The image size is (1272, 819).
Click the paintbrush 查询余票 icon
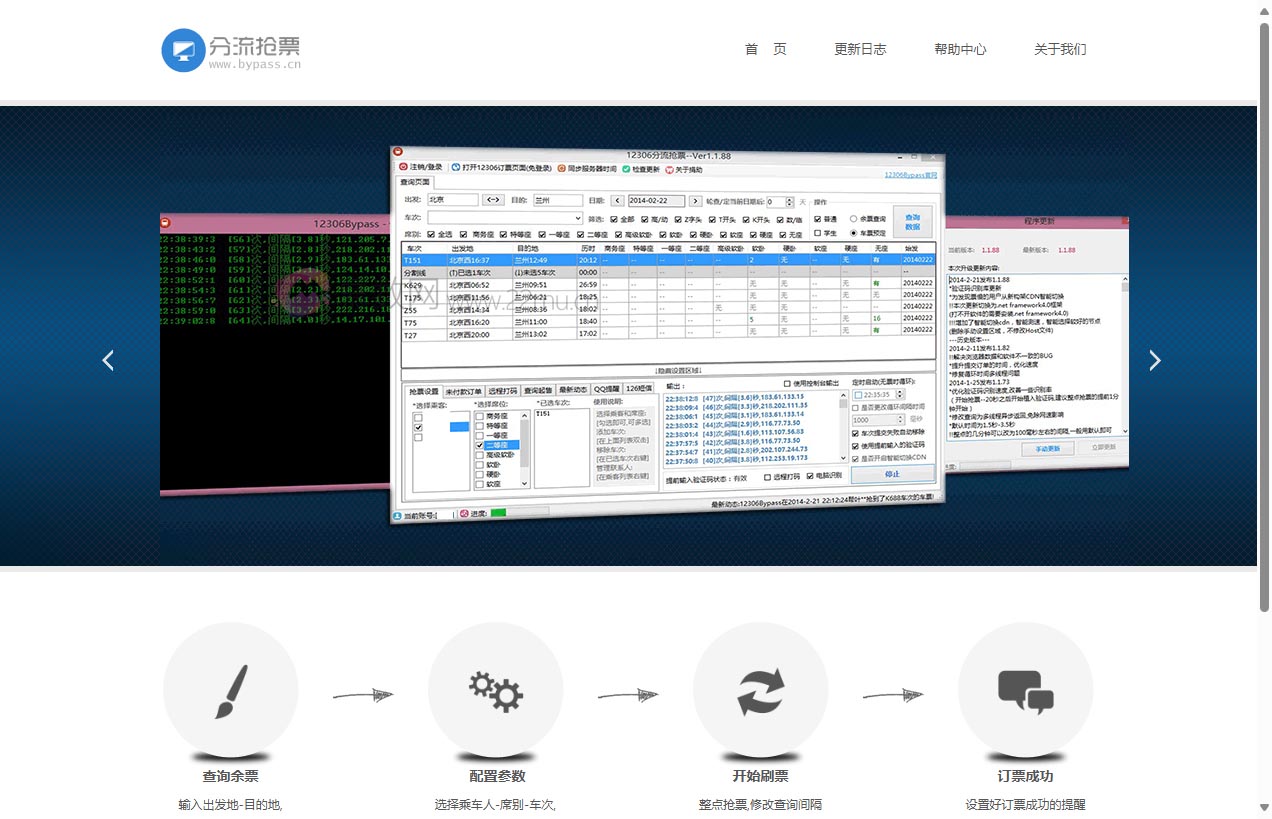(231, 690)
